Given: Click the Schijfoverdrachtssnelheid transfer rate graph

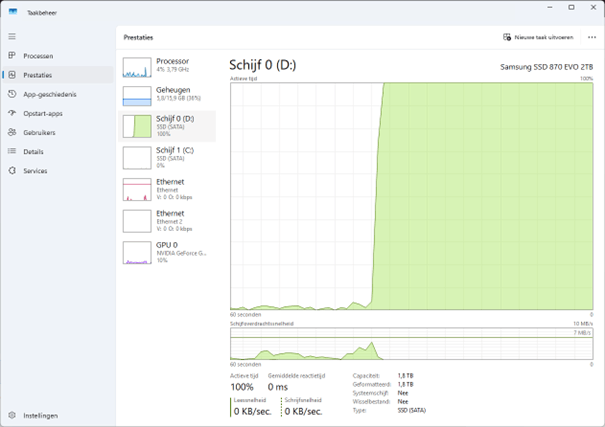Looking at the screenshot, I should click(x=412, y=344).
